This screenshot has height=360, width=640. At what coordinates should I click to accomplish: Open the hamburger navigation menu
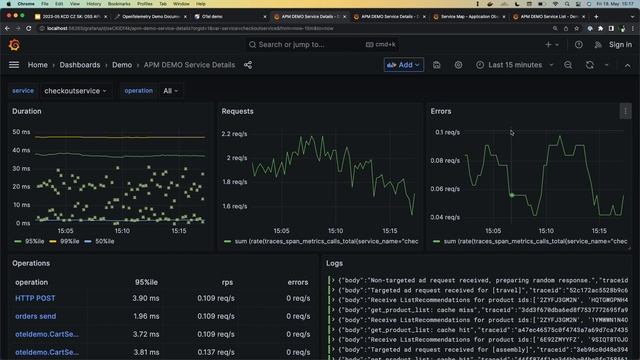click(x=14, y=65)
